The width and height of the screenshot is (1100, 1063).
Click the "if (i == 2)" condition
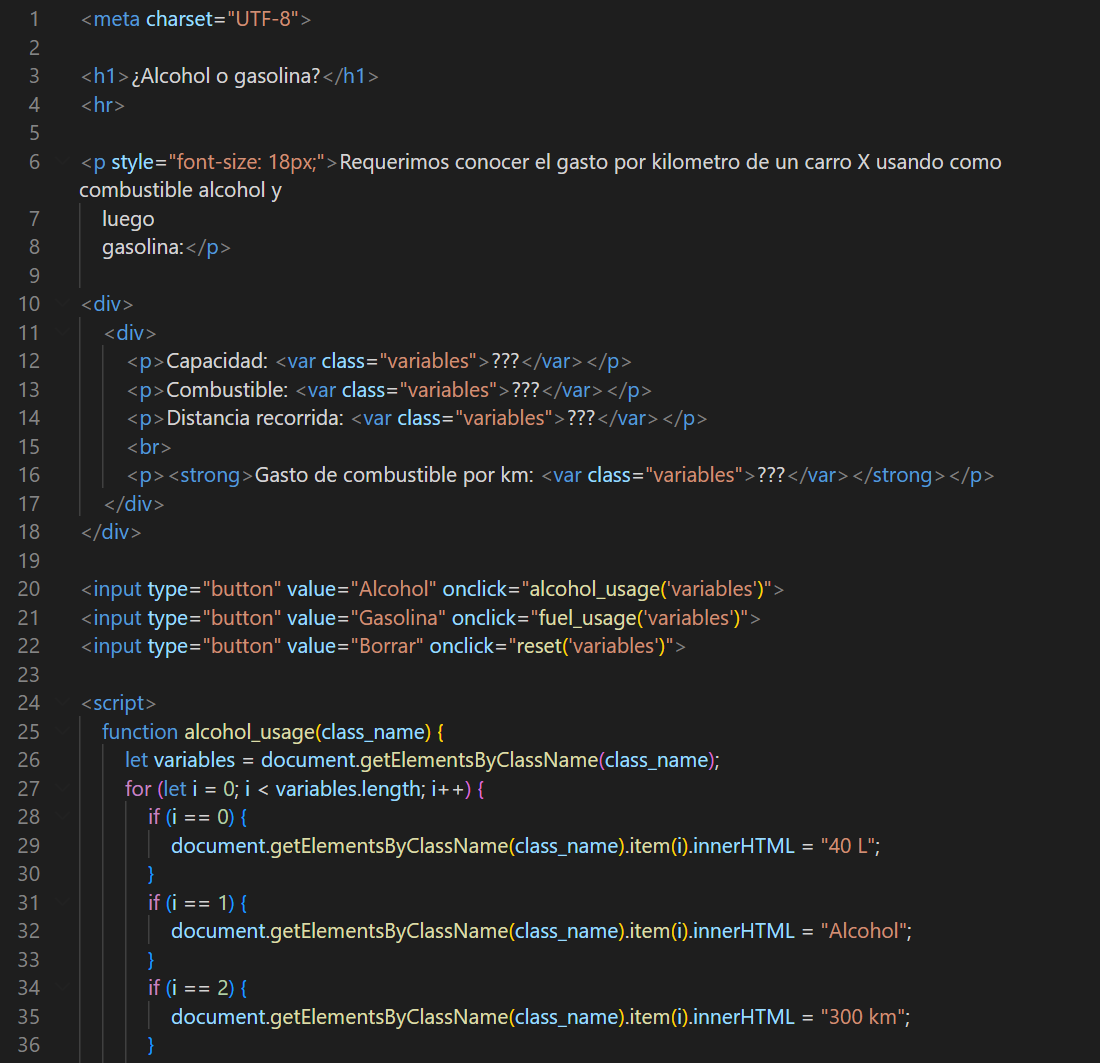(191, 988)
